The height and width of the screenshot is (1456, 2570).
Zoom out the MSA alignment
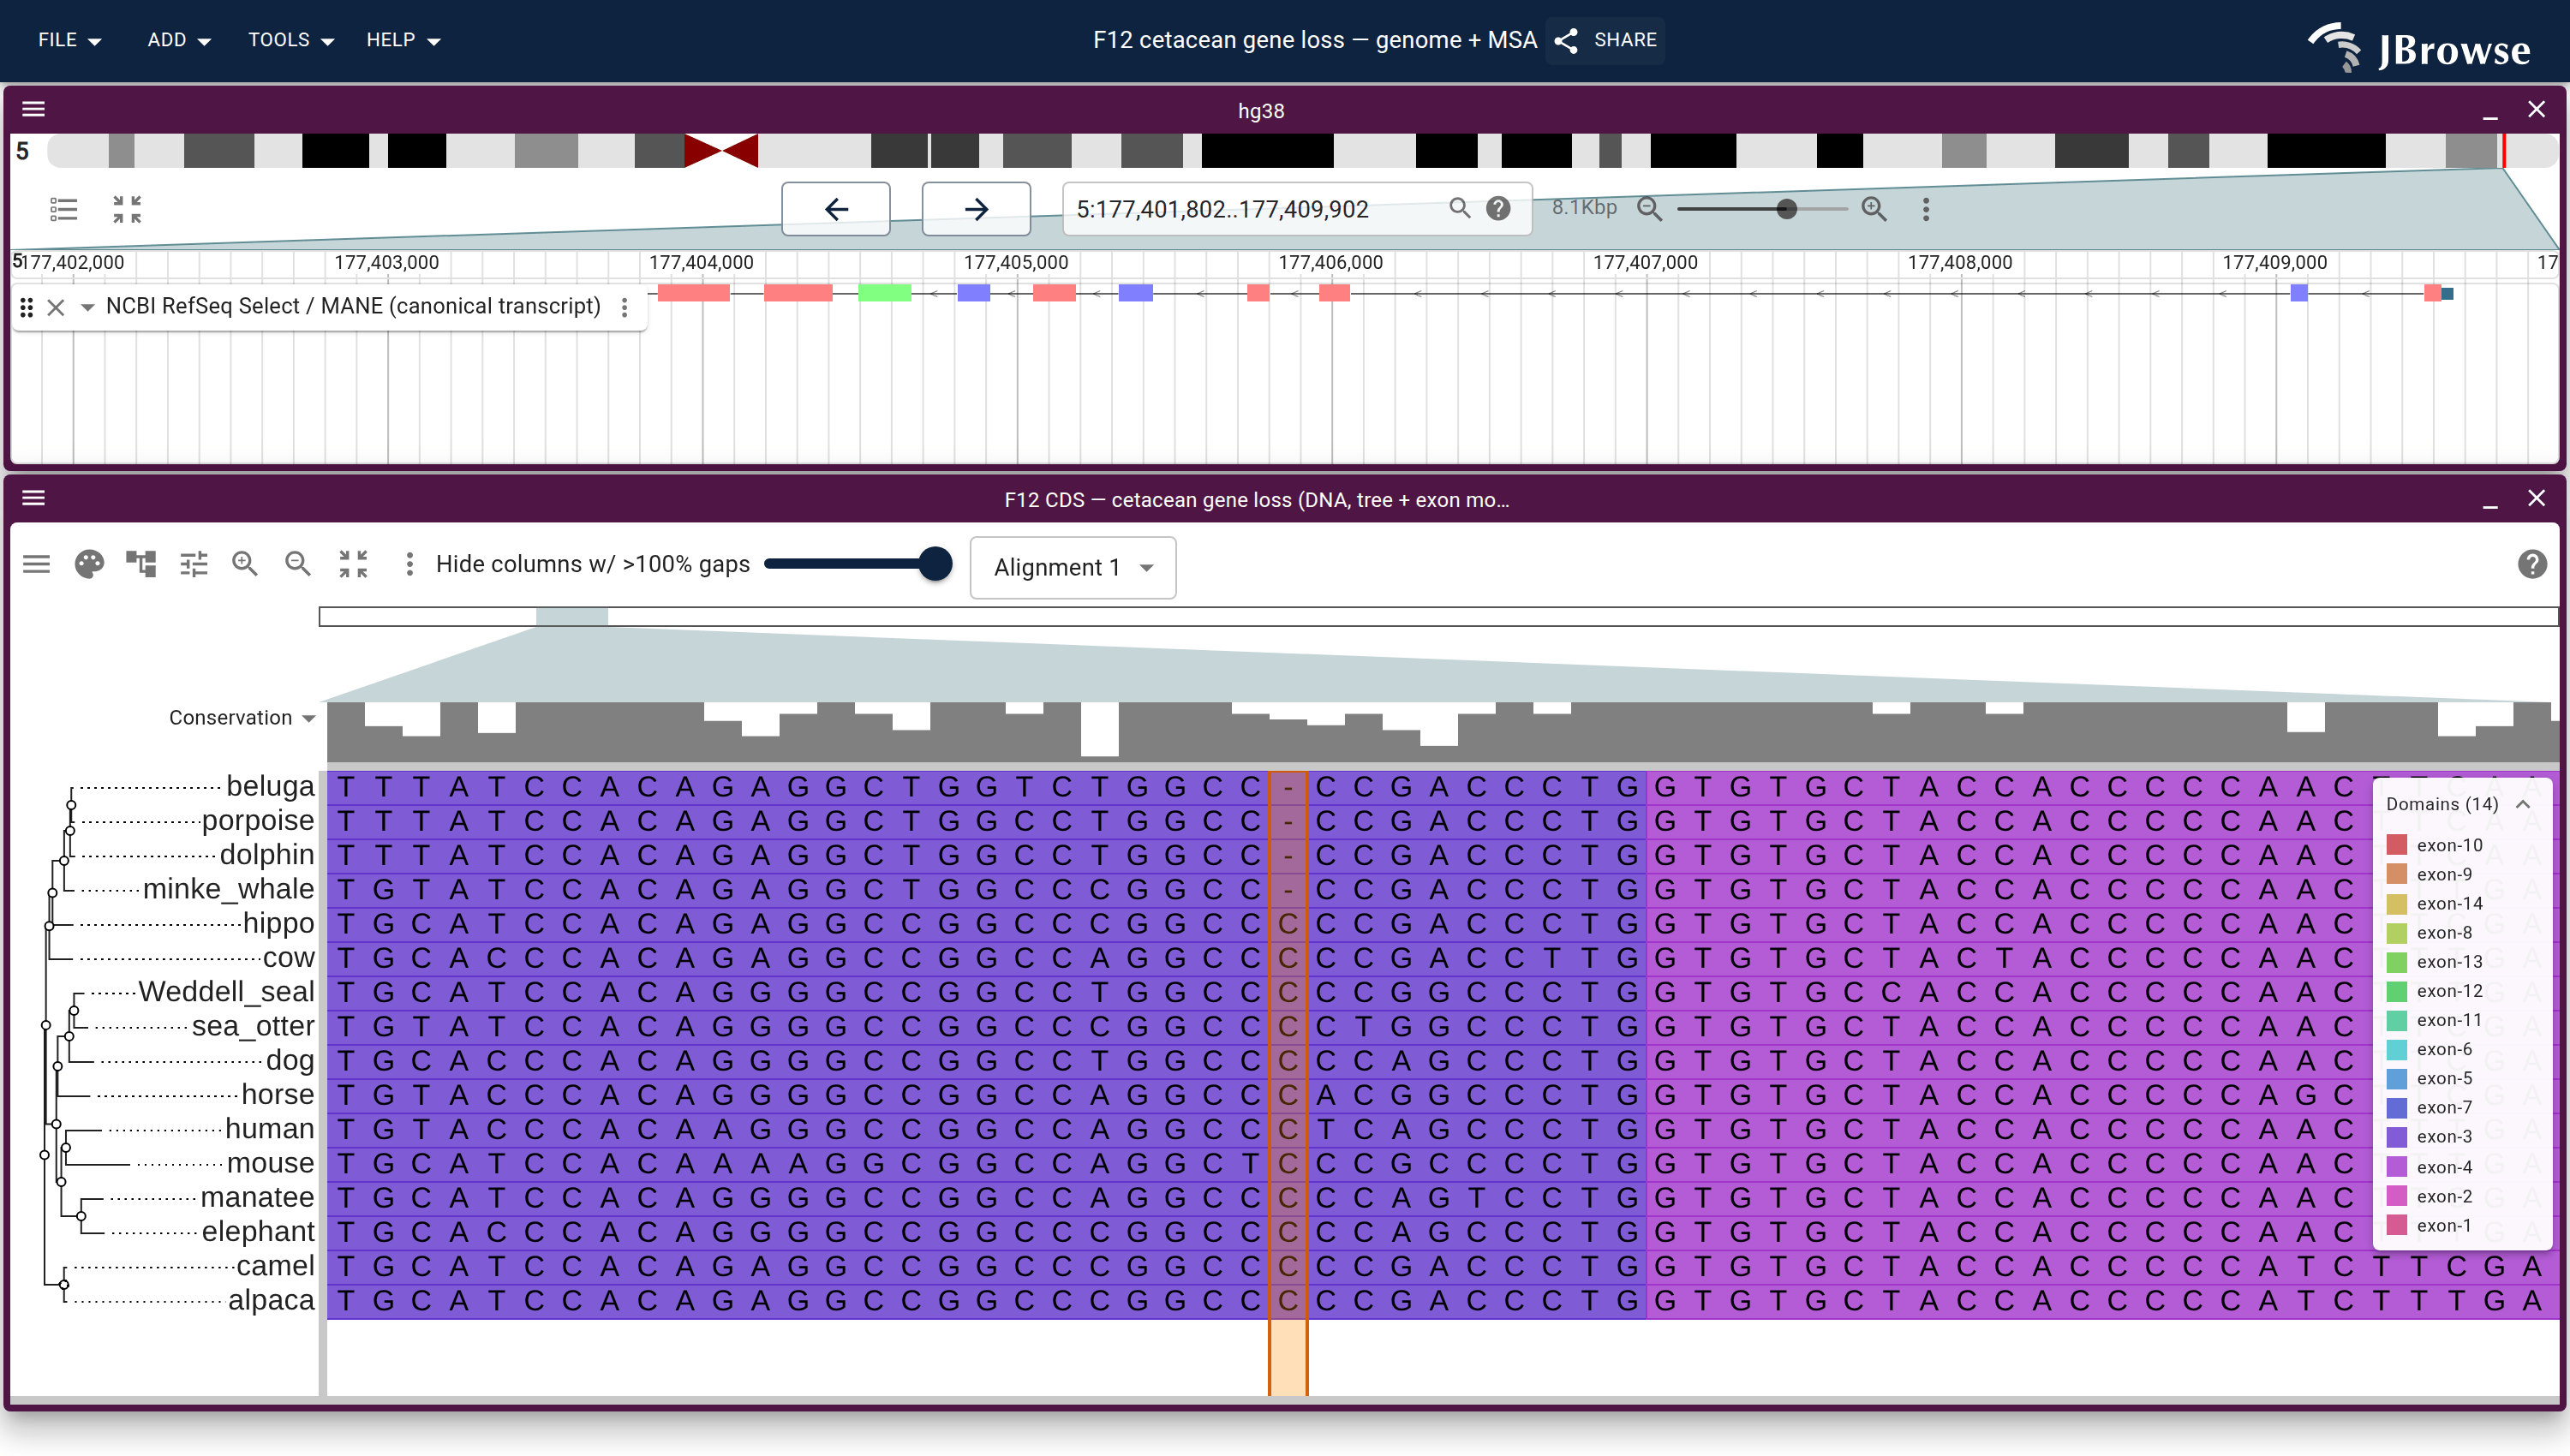point(298,564)
